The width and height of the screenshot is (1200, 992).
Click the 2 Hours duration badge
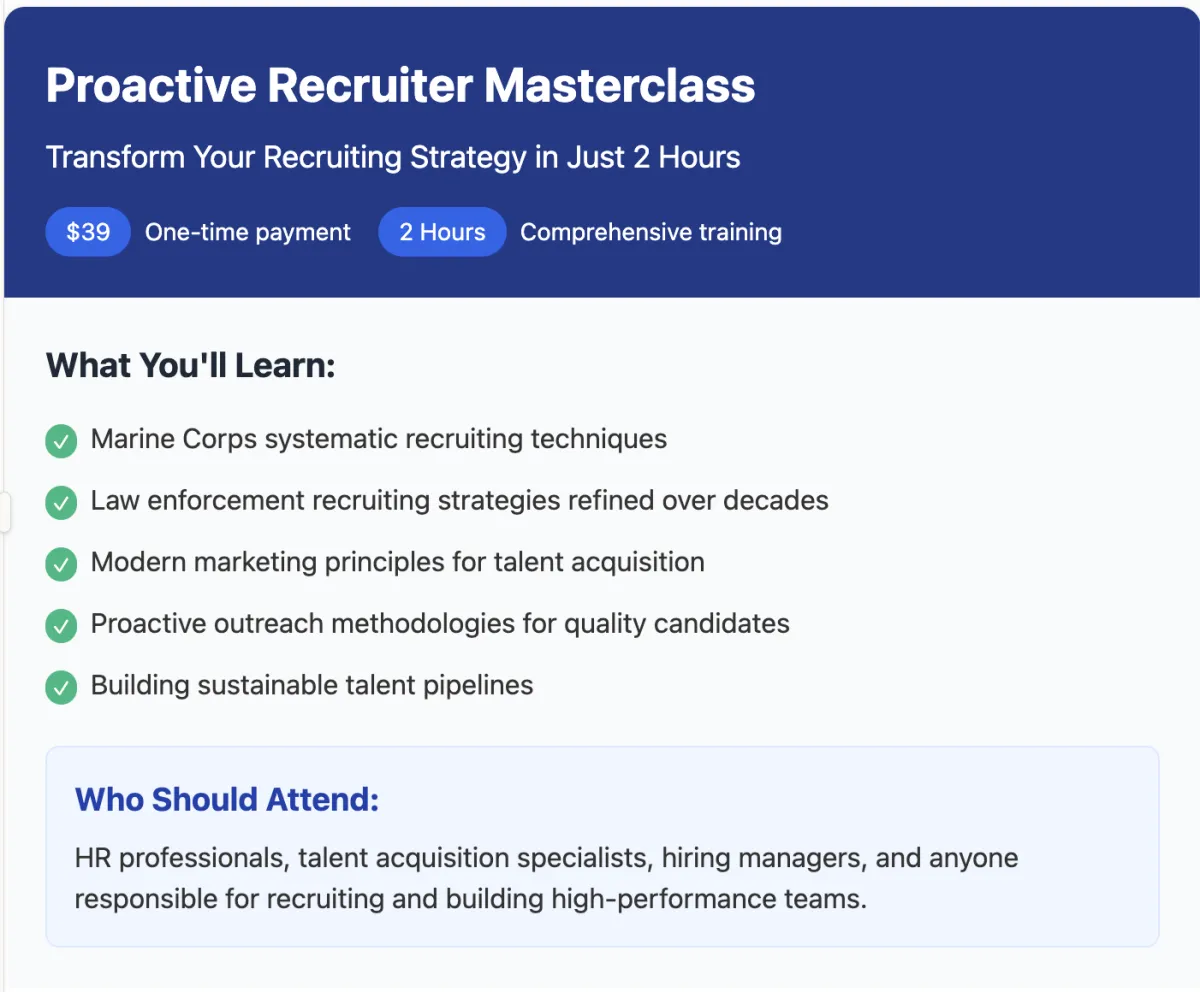click(x=442, y=232)
